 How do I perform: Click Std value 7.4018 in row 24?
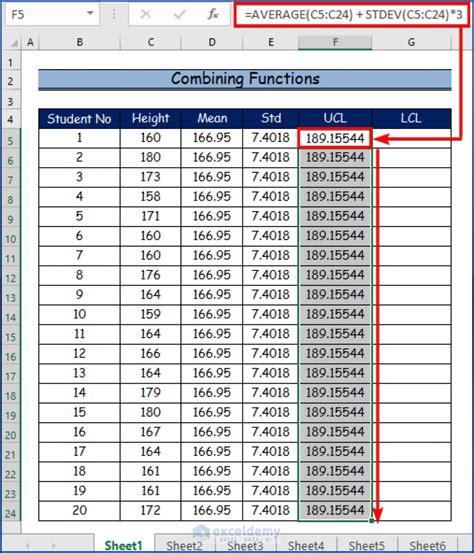(x=271, y=511)
